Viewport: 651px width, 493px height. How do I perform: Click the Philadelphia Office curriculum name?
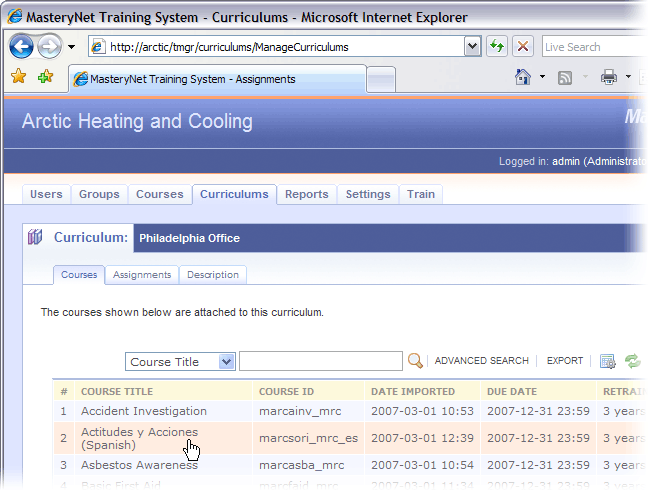point(189,238)
